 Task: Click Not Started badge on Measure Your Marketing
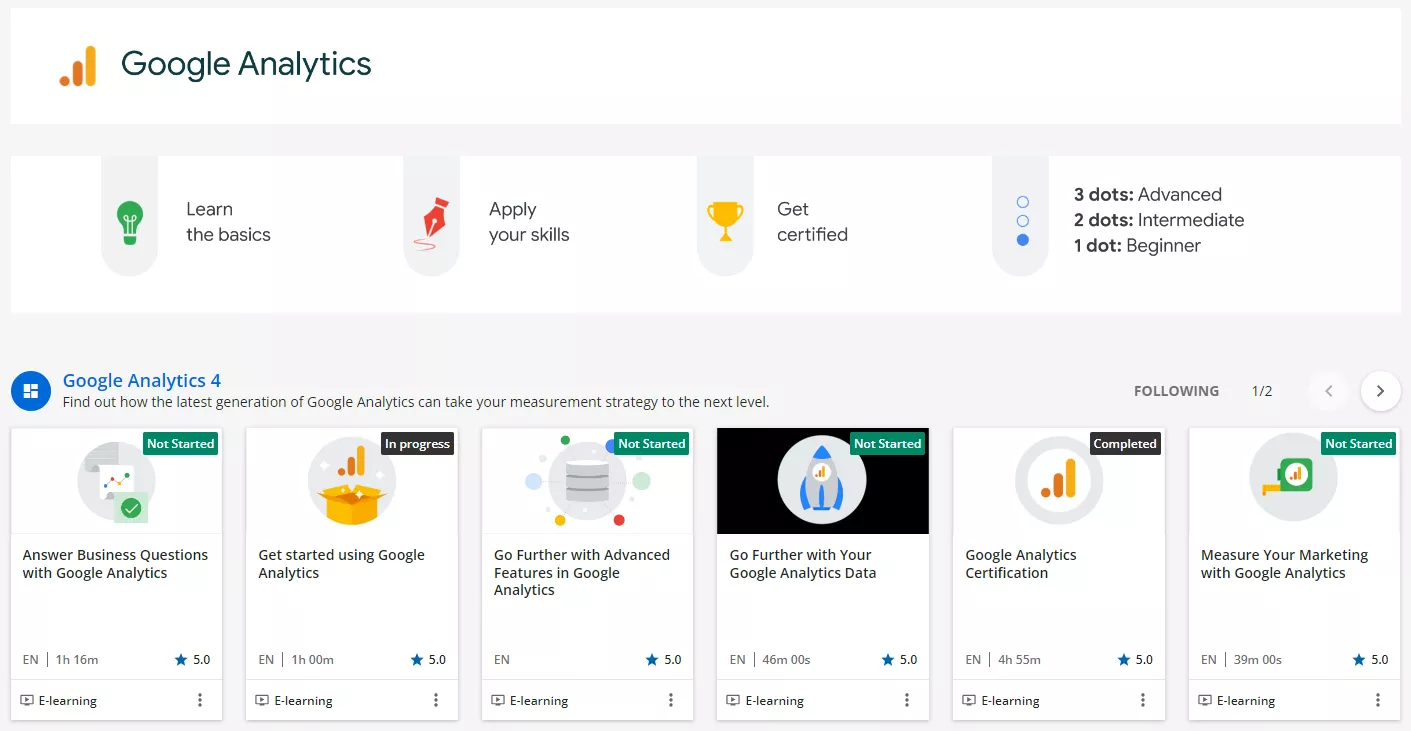coord(1359,443)
